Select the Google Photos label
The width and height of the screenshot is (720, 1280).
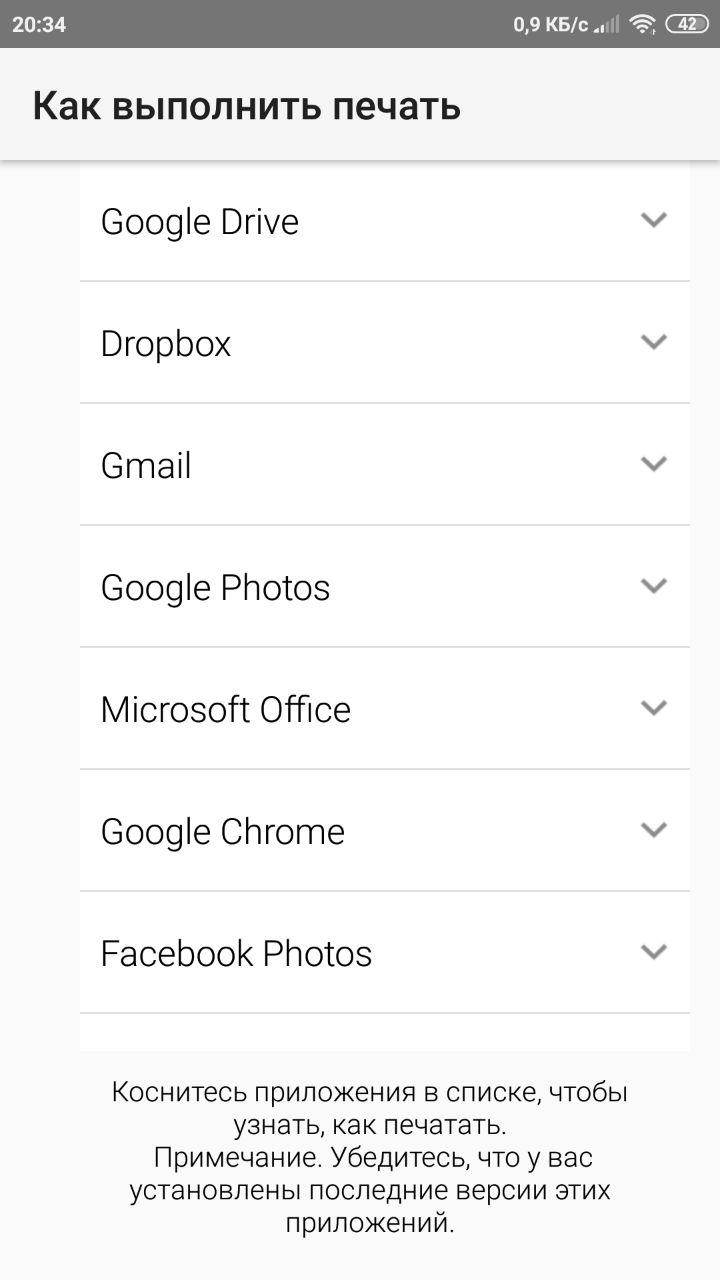click(x=215, y=588)
